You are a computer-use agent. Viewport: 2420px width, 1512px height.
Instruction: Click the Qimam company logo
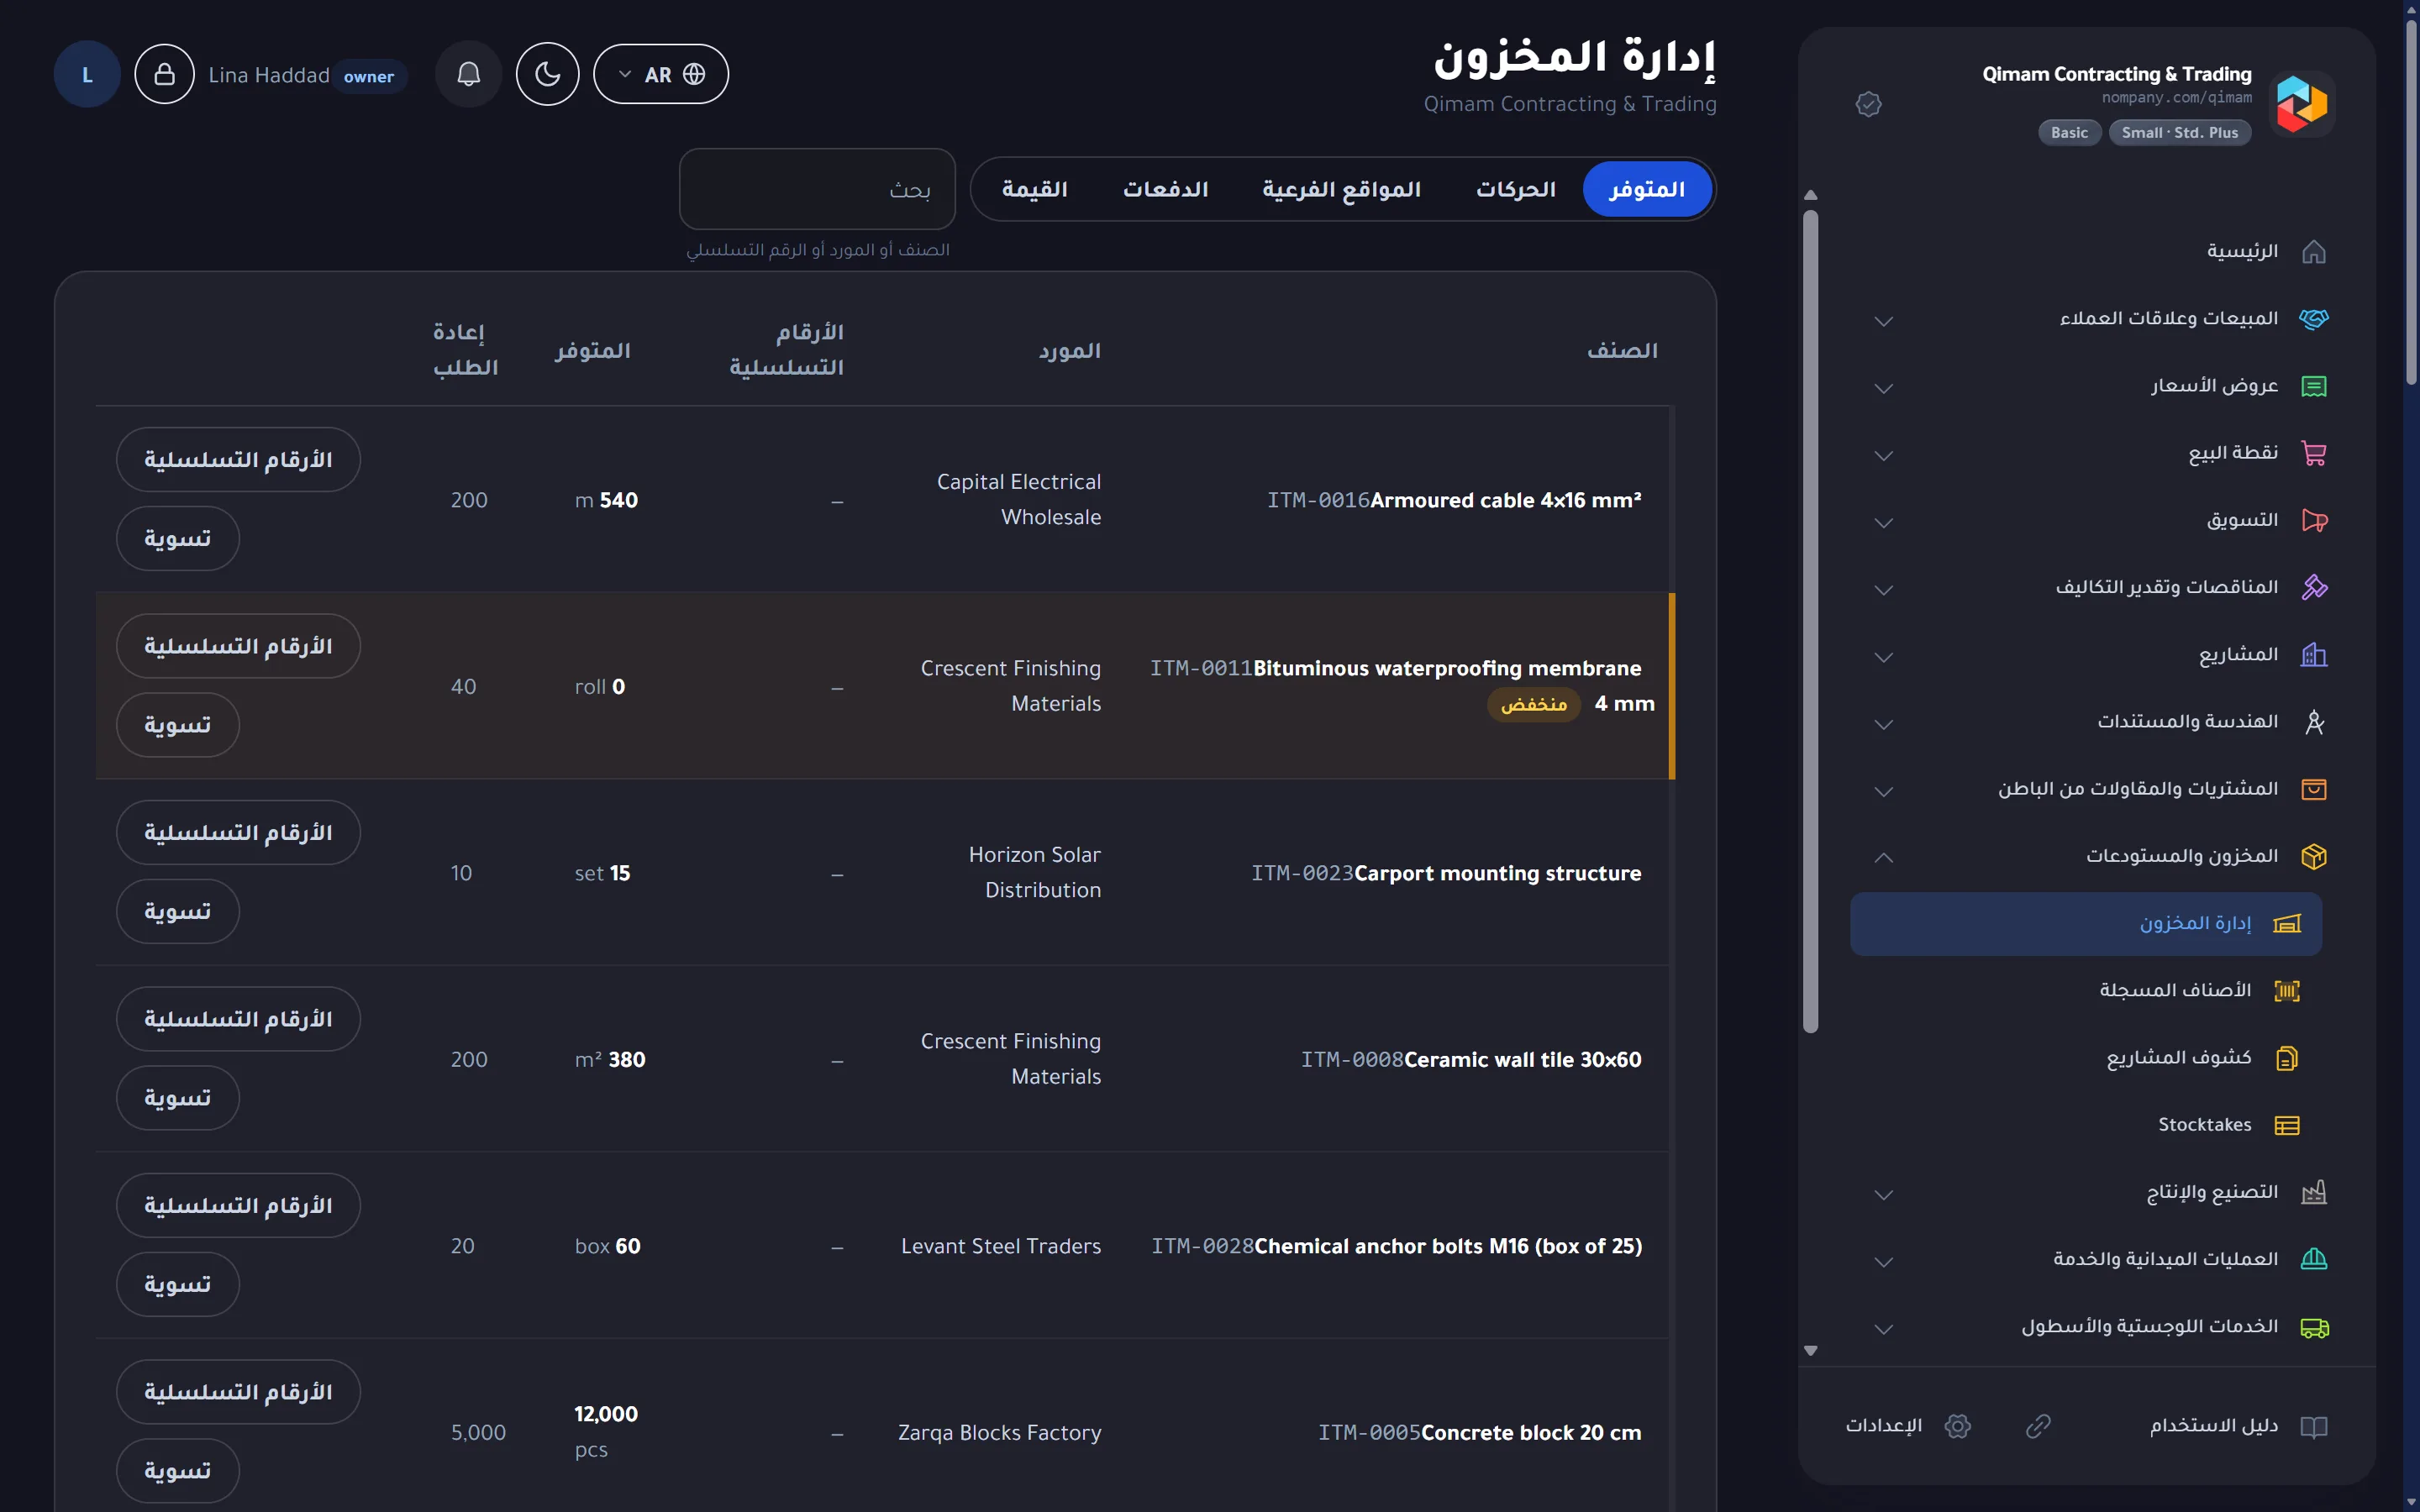tap(2301, 104)
